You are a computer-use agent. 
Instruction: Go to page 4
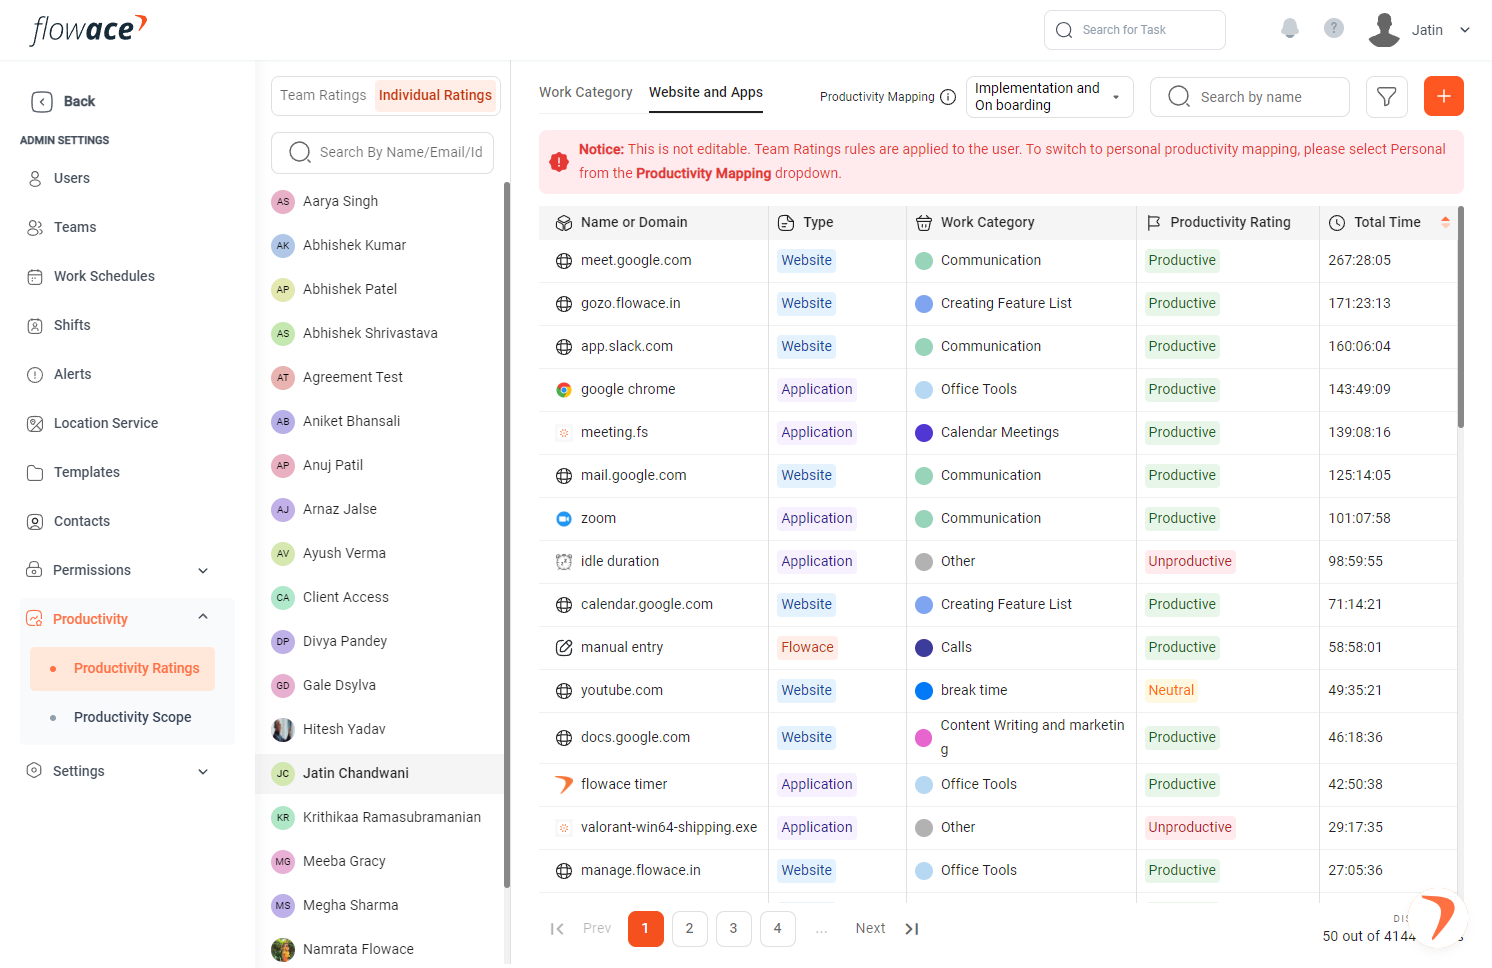tap(777, 929)
